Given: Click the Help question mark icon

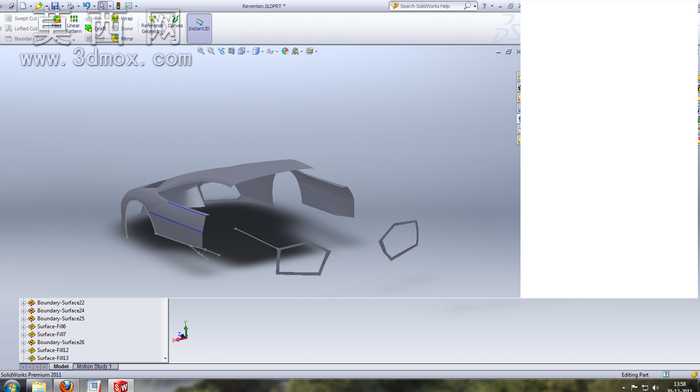Looking at the screenshot, I should (x=484, y=6).
